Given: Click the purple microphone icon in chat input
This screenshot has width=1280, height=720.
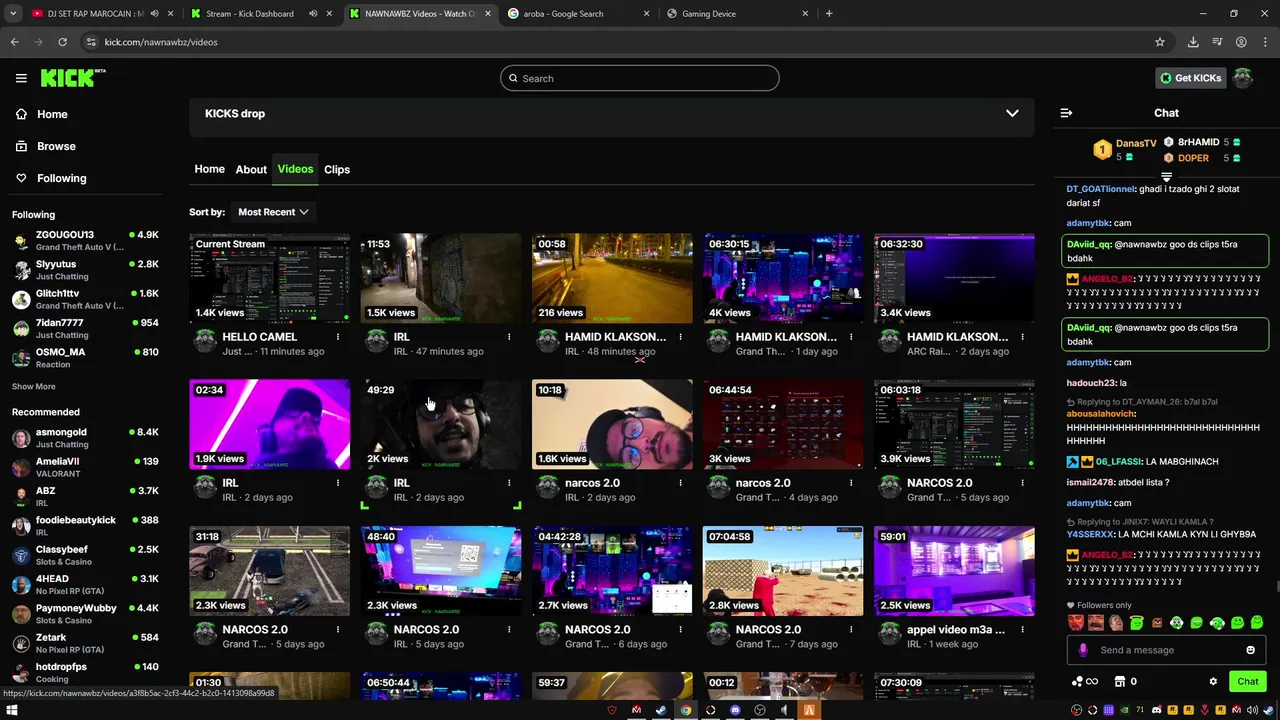Looking at the screenshot, I should pos(1083,650).
